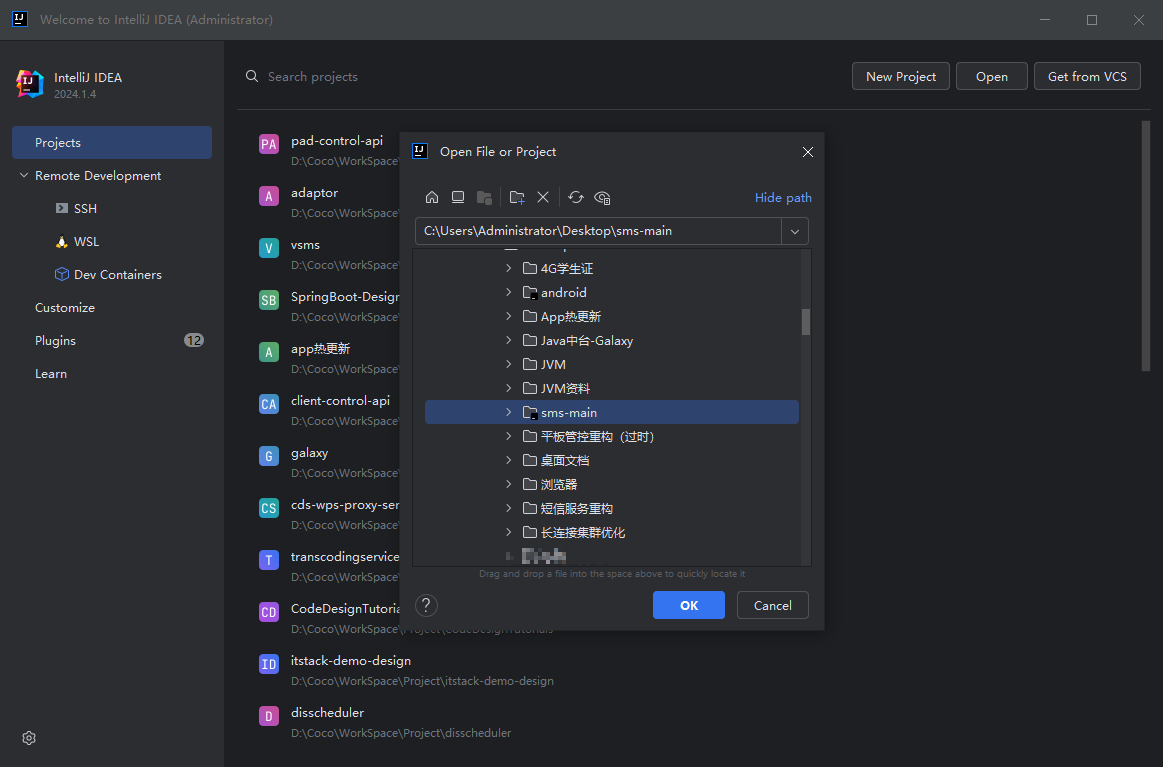Click the Hide path link
Viewport: 1163px width, 767px height.
tap(783, 197)
